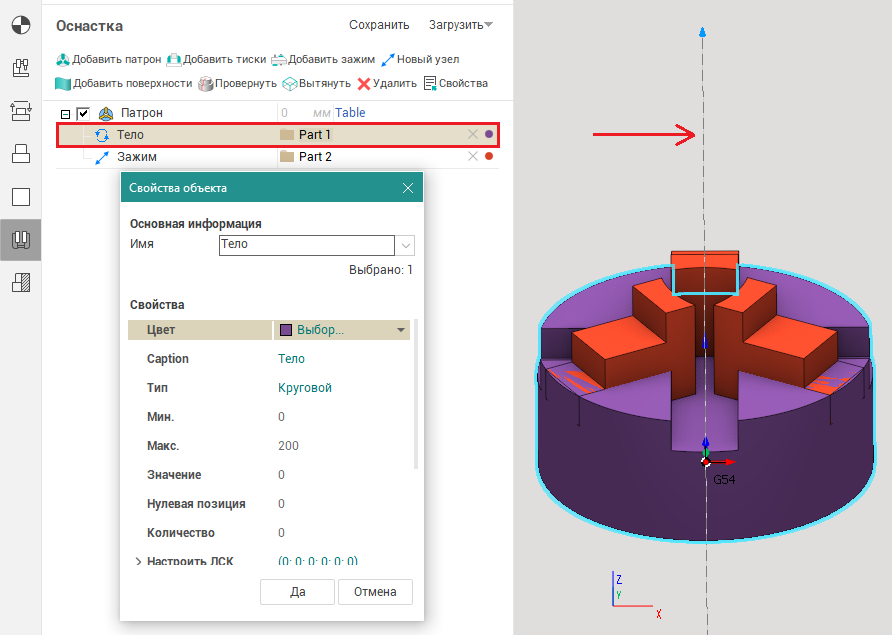Collapse the Патрон tree node
Image resolution: width=892 pixels, height=635 pixels.
(x=66, y=113)
